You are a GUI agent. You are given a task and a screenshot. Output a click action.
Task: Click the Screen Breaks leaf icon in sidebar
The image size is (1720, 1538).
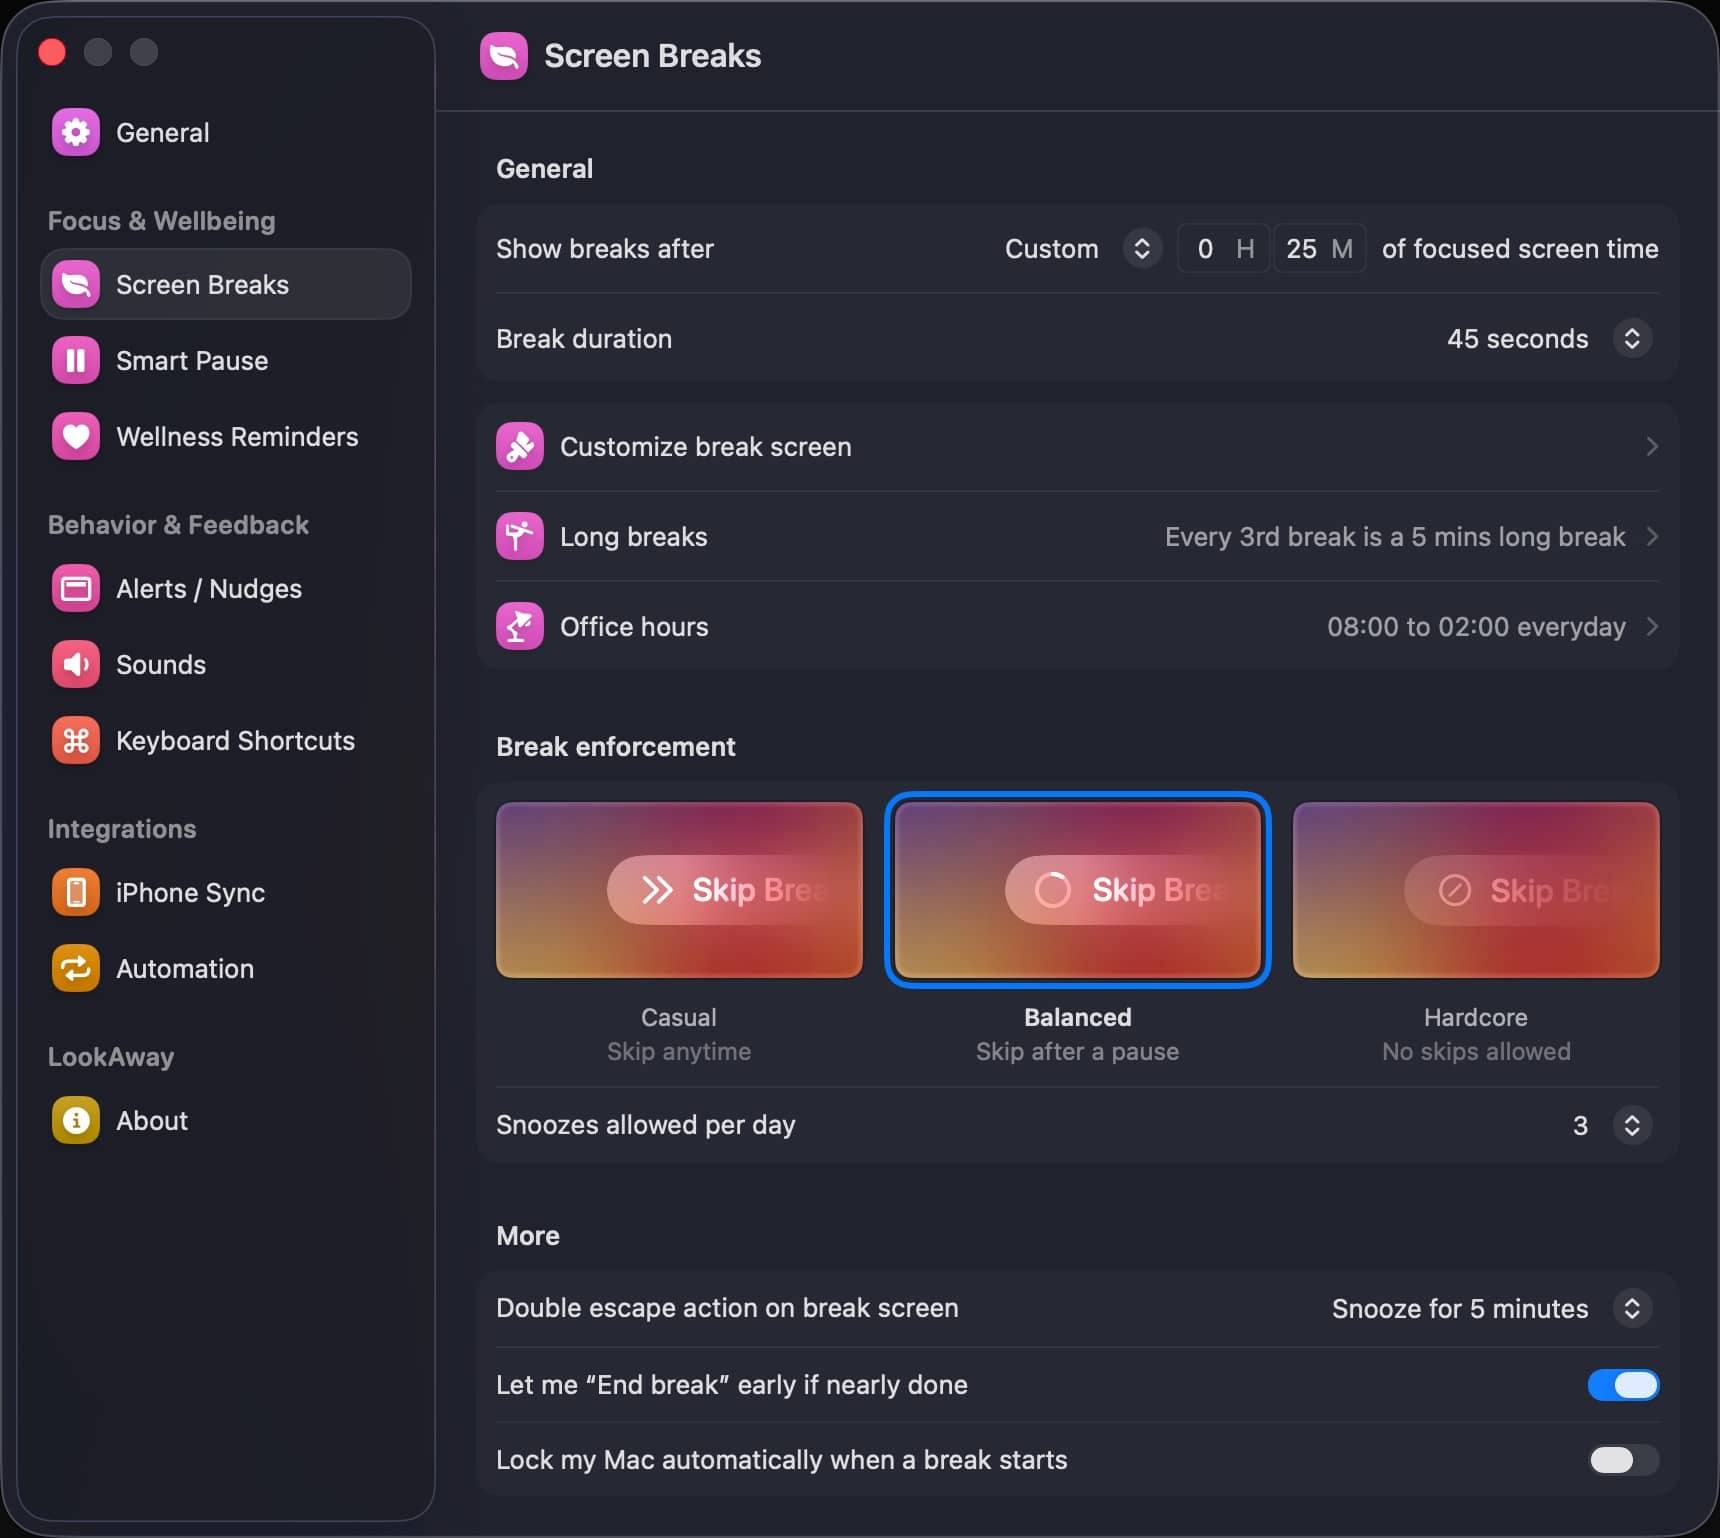click(x=76, y=284)
